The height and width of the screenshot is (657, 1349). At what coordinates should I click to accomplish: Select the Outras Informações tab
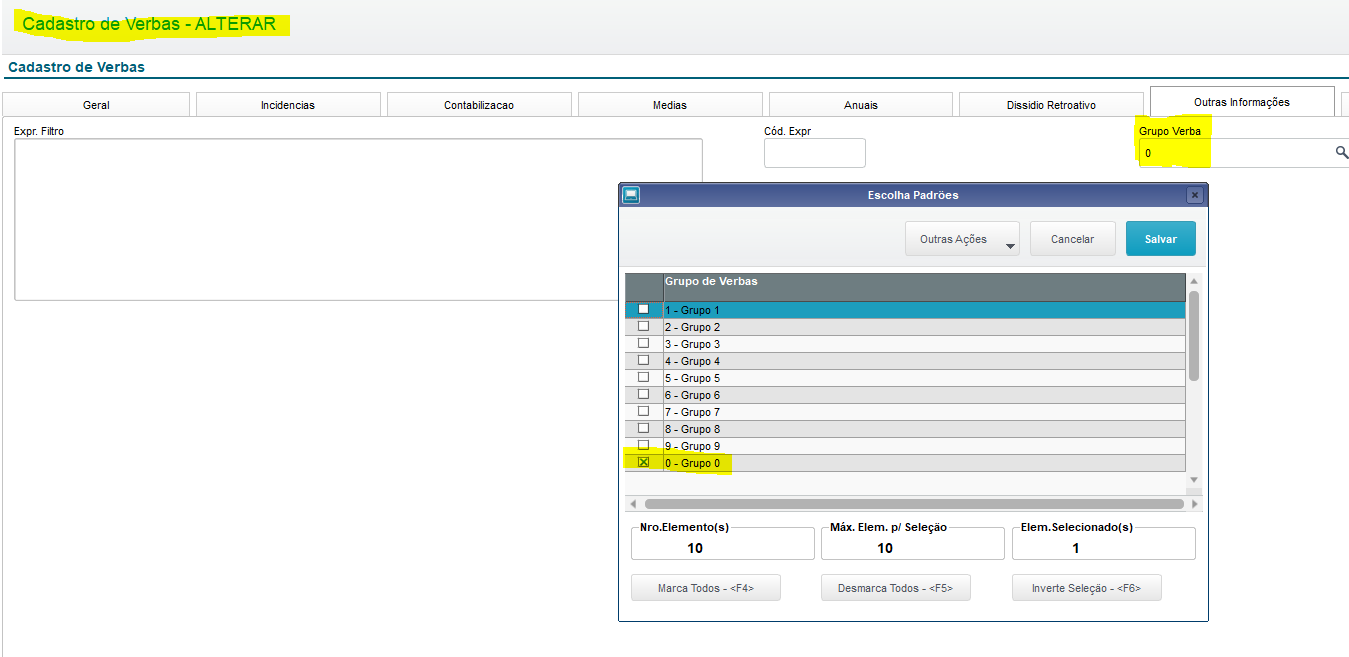tap(1242, 102)
